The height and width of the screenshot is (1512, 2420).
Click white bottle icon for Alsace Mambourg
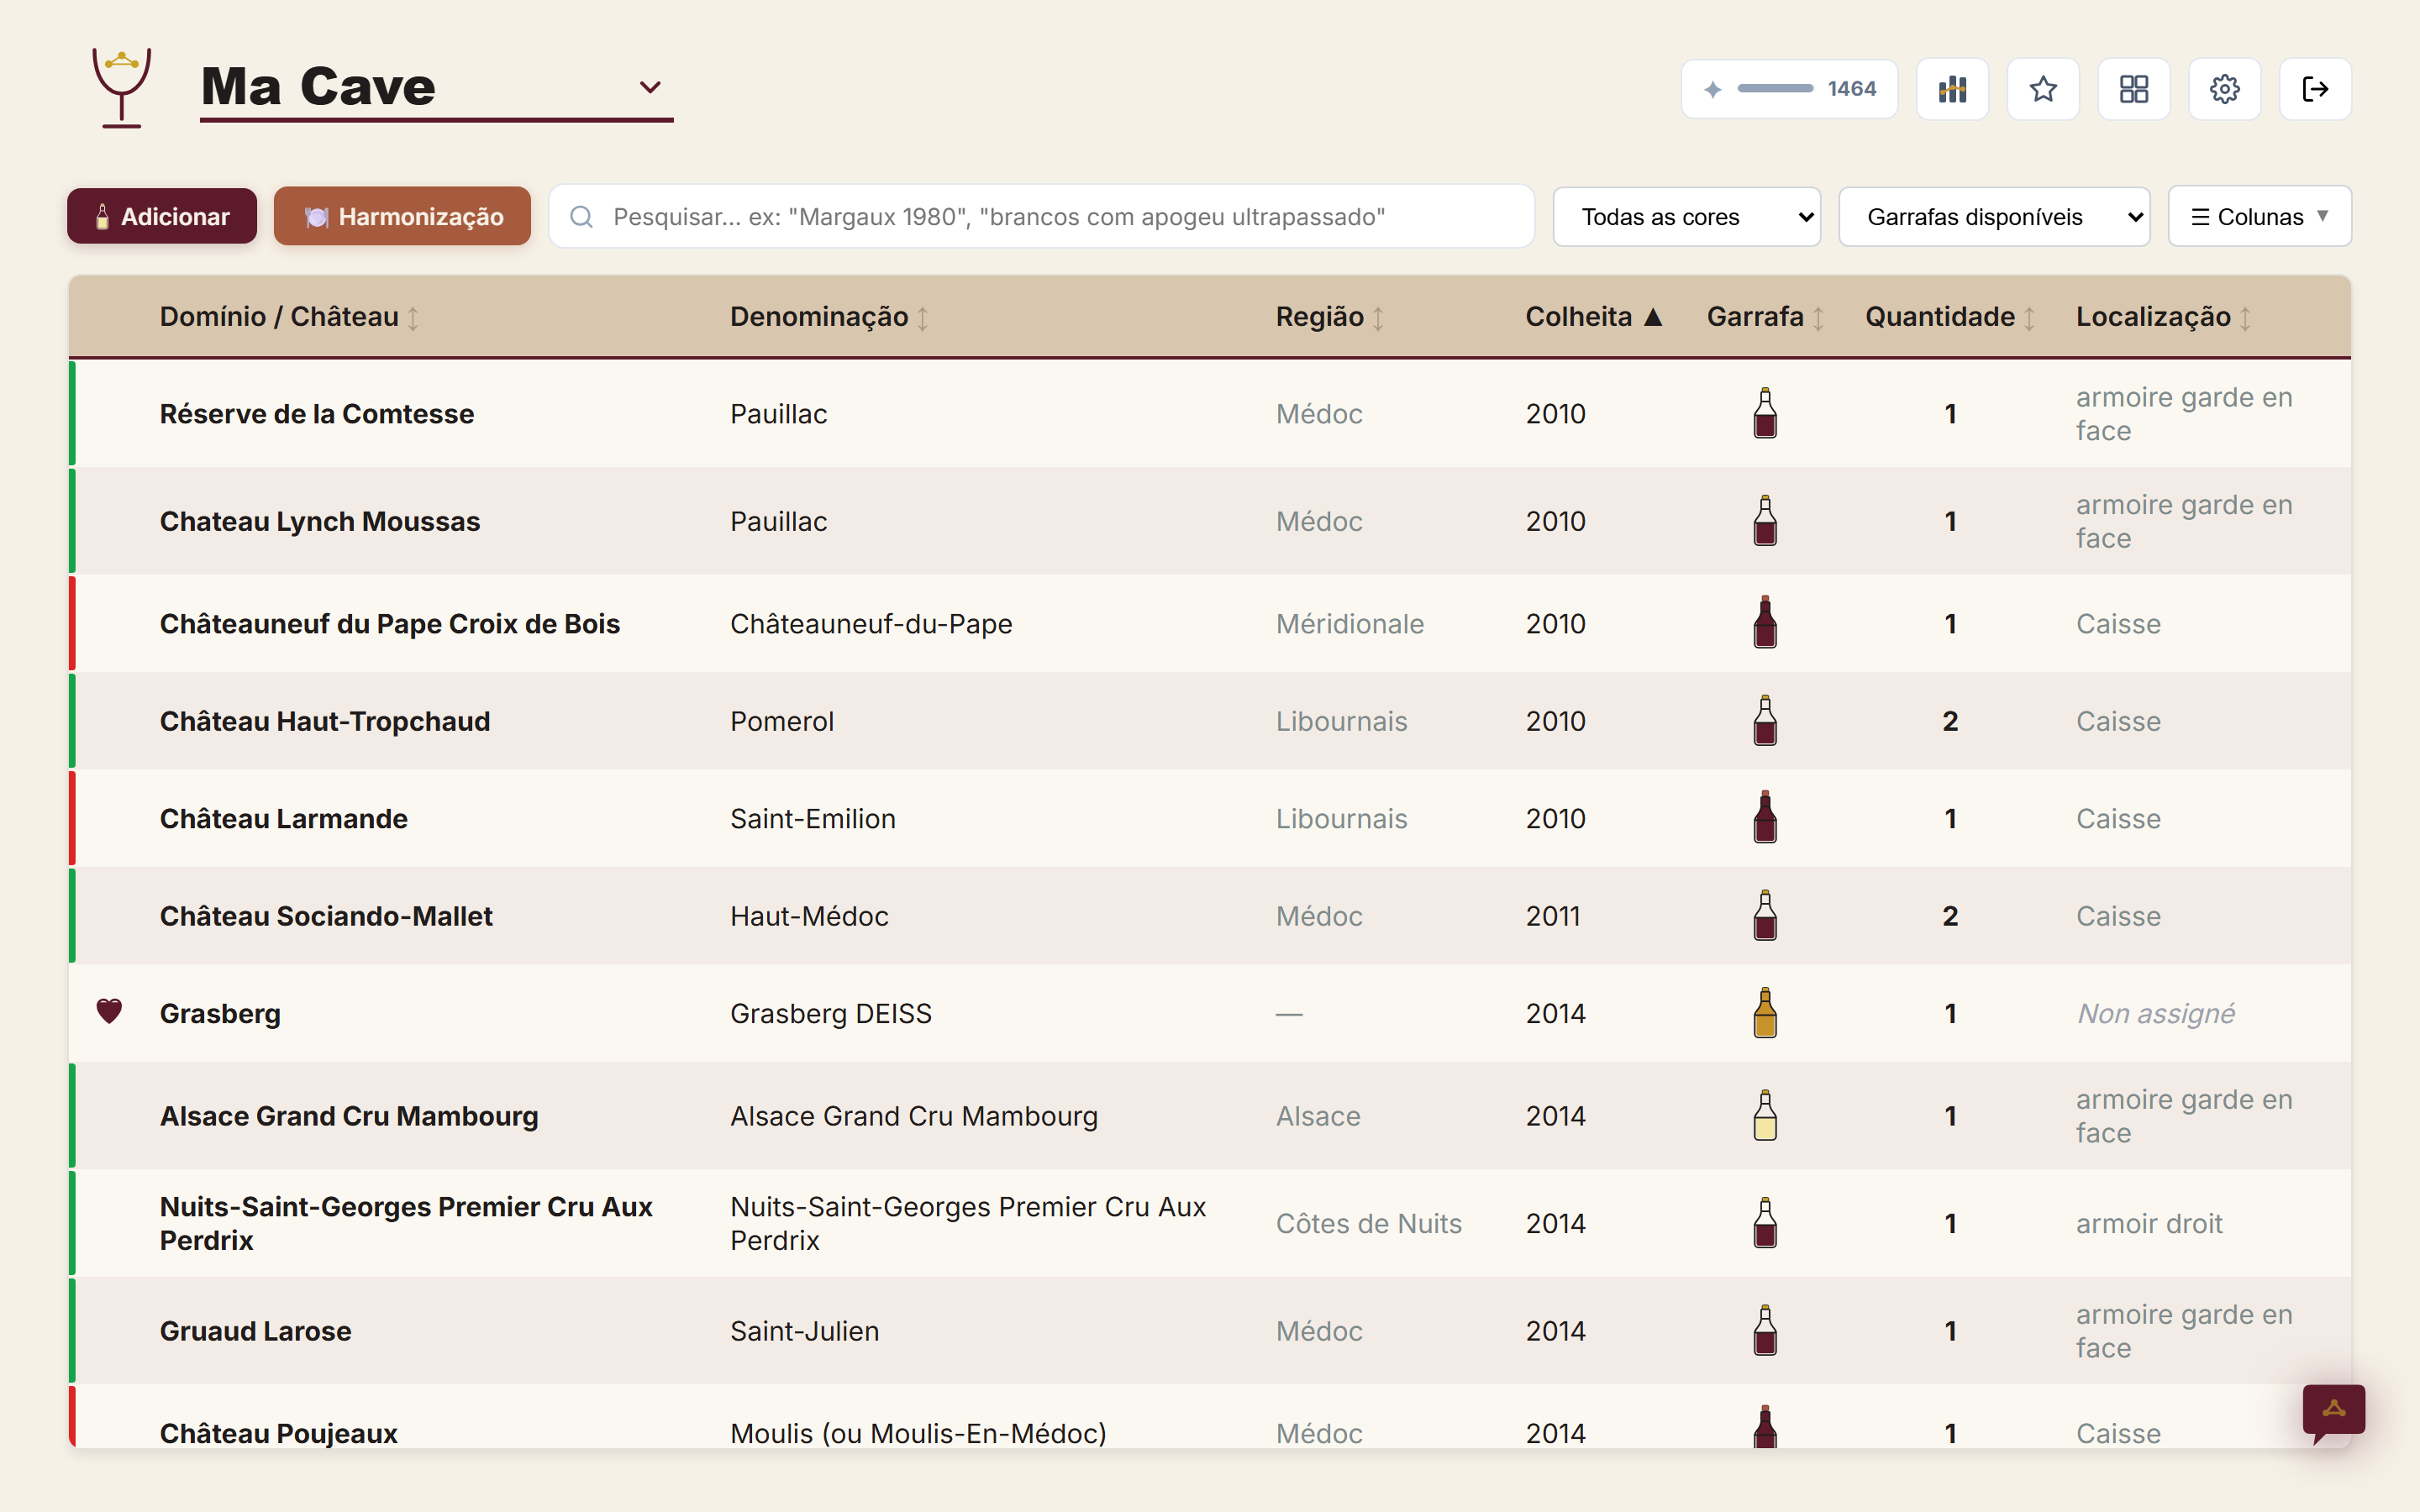click(x=1765, y=1115)
